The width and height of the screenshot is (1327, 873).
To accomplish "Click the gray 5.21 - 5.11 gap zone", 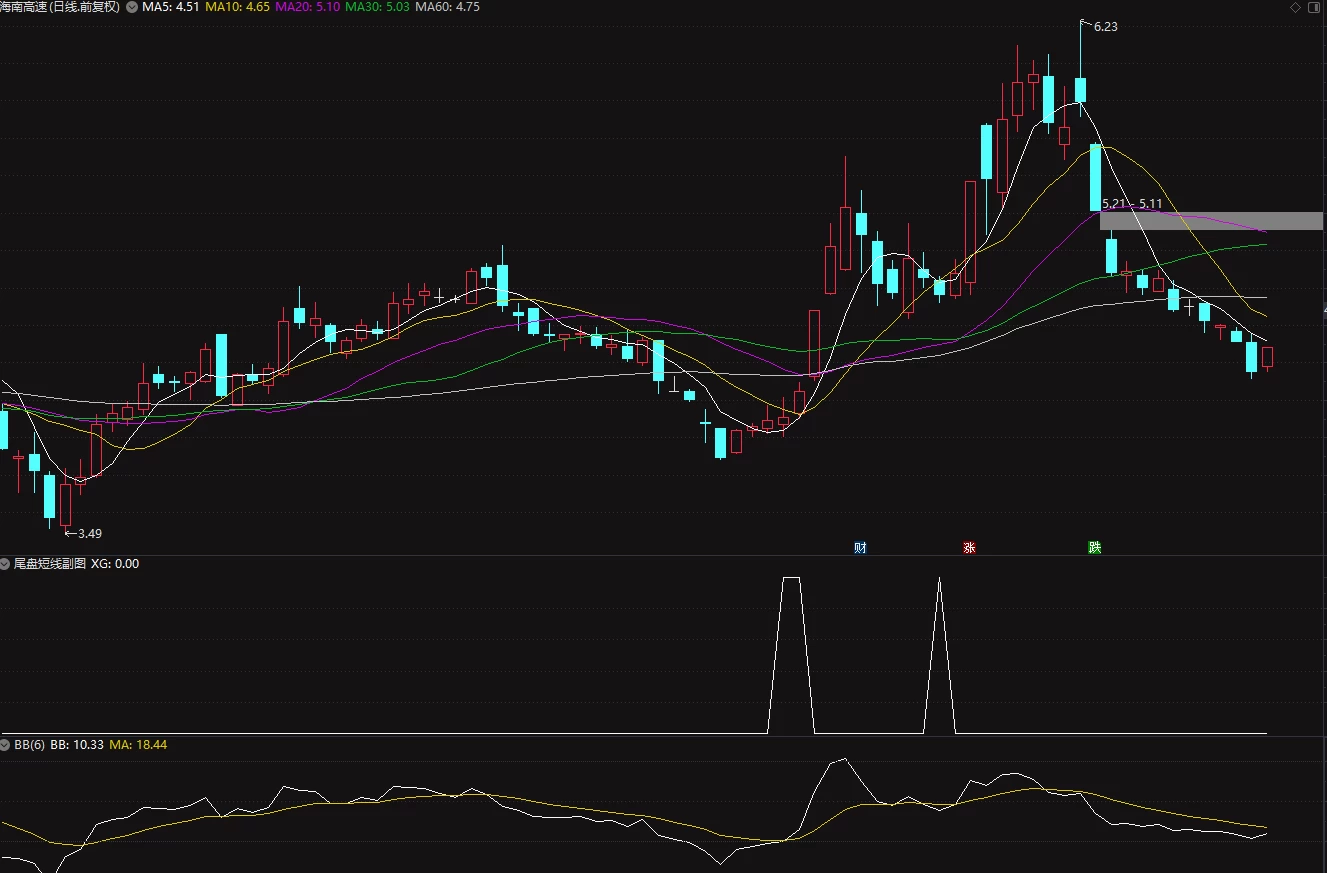I will [x=1211, y=221].
